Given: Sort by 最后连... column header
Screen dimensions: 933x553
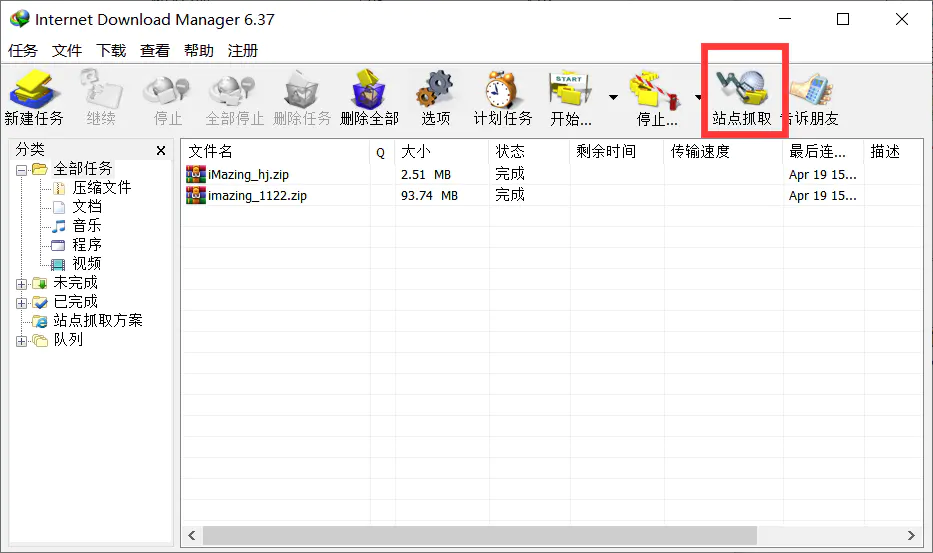Looking at the screenshot, I should [x=823, y=151].
